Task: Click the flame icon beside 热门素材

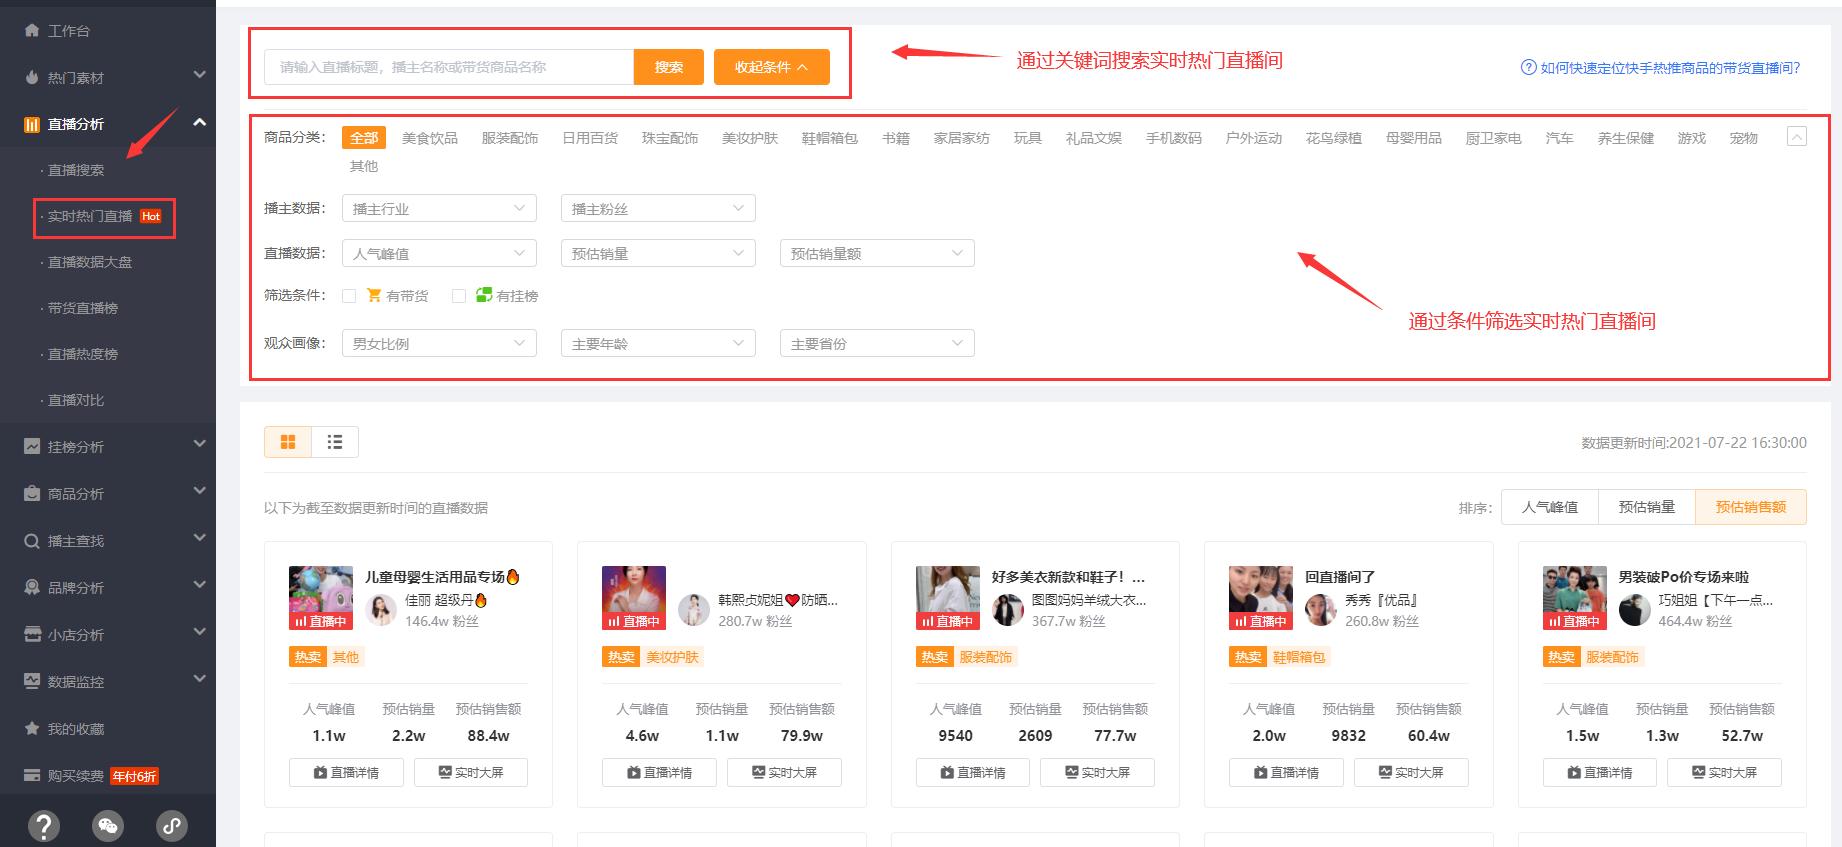Action: 32,77
